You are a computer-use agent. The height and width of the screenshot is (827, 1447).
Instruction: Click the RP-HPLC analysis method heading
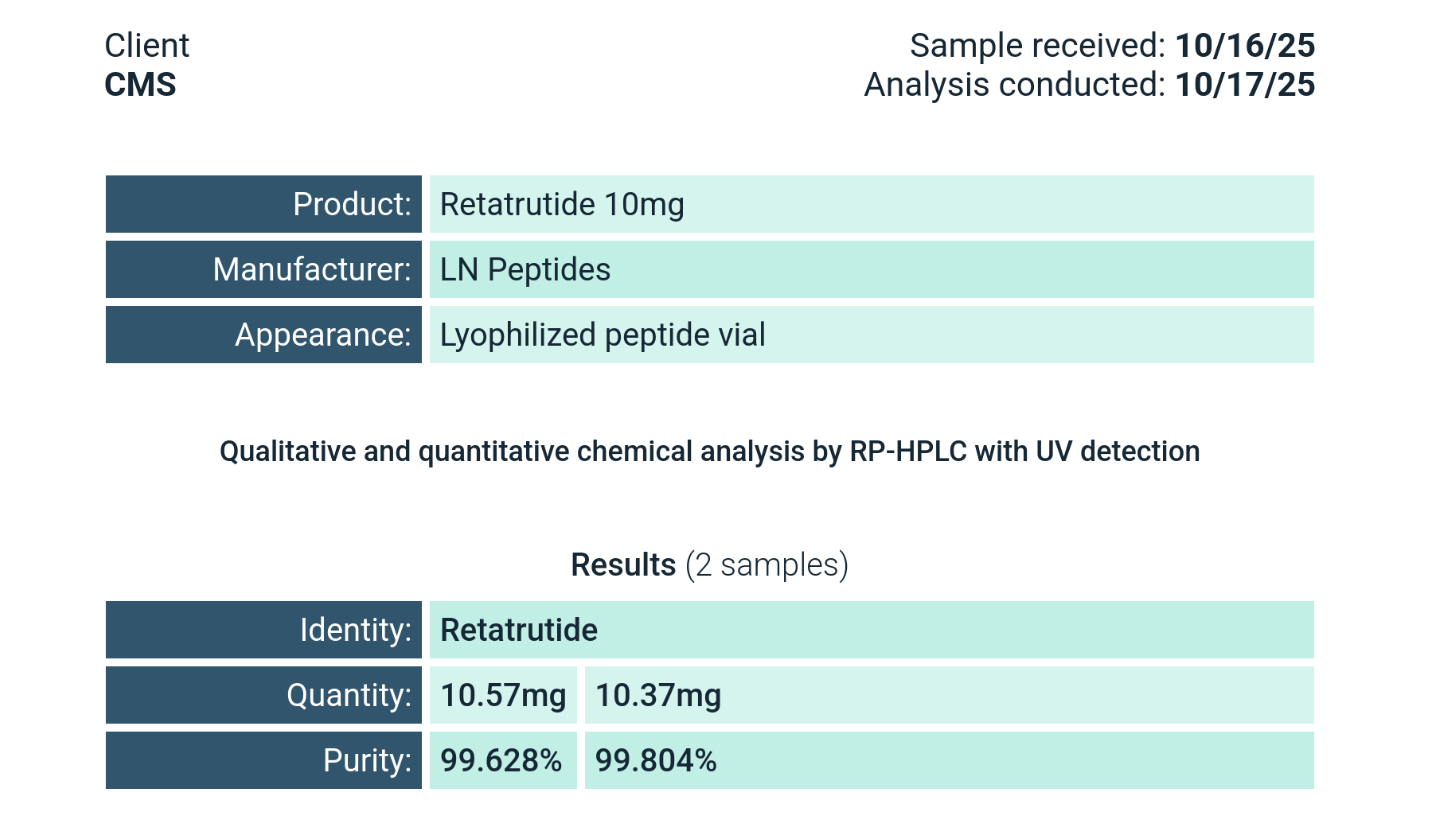(709, 452)
